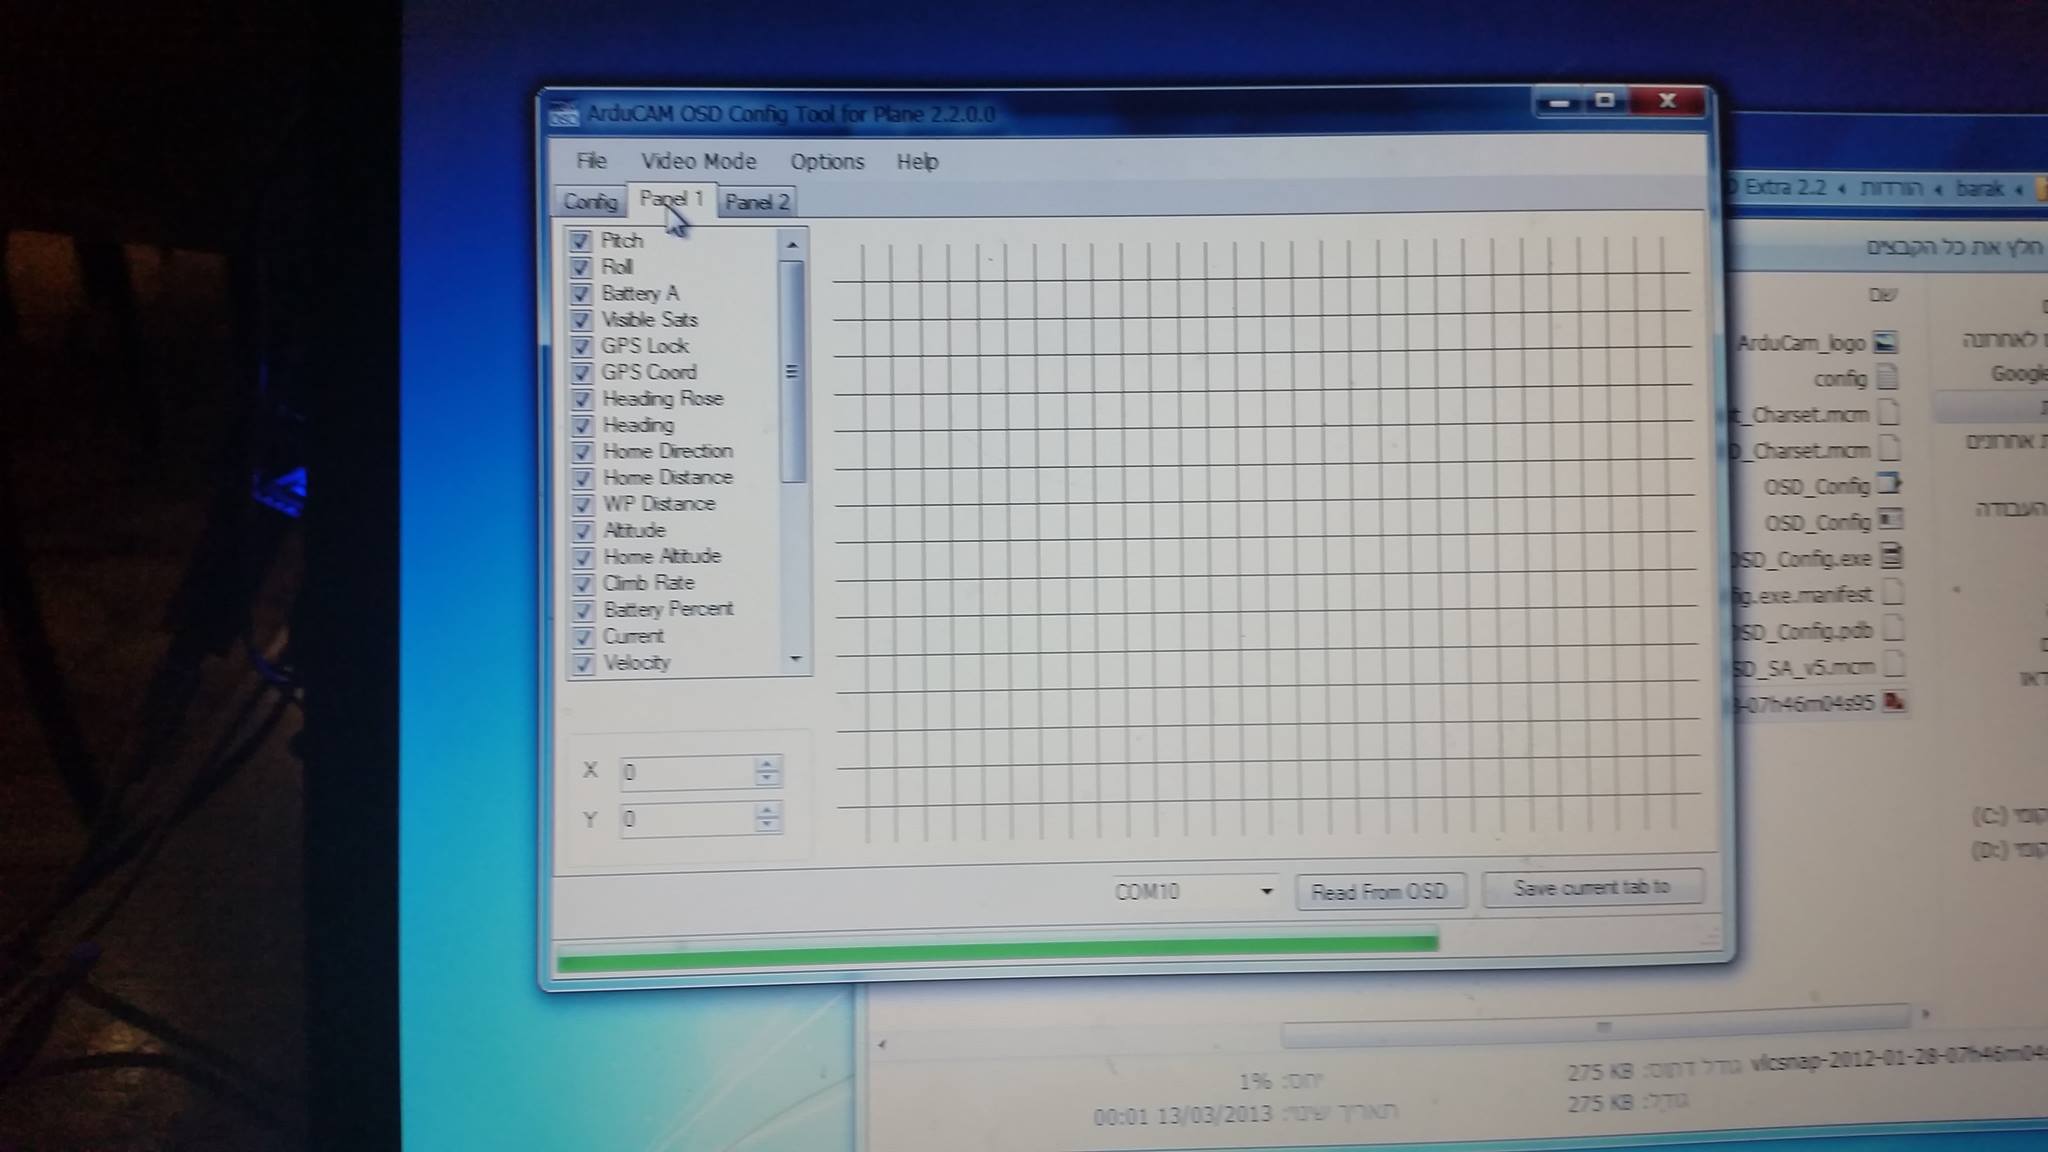The image size is (2048, 1152).
Task: Select the Climb Rate item label
Action: coord(648,583)
